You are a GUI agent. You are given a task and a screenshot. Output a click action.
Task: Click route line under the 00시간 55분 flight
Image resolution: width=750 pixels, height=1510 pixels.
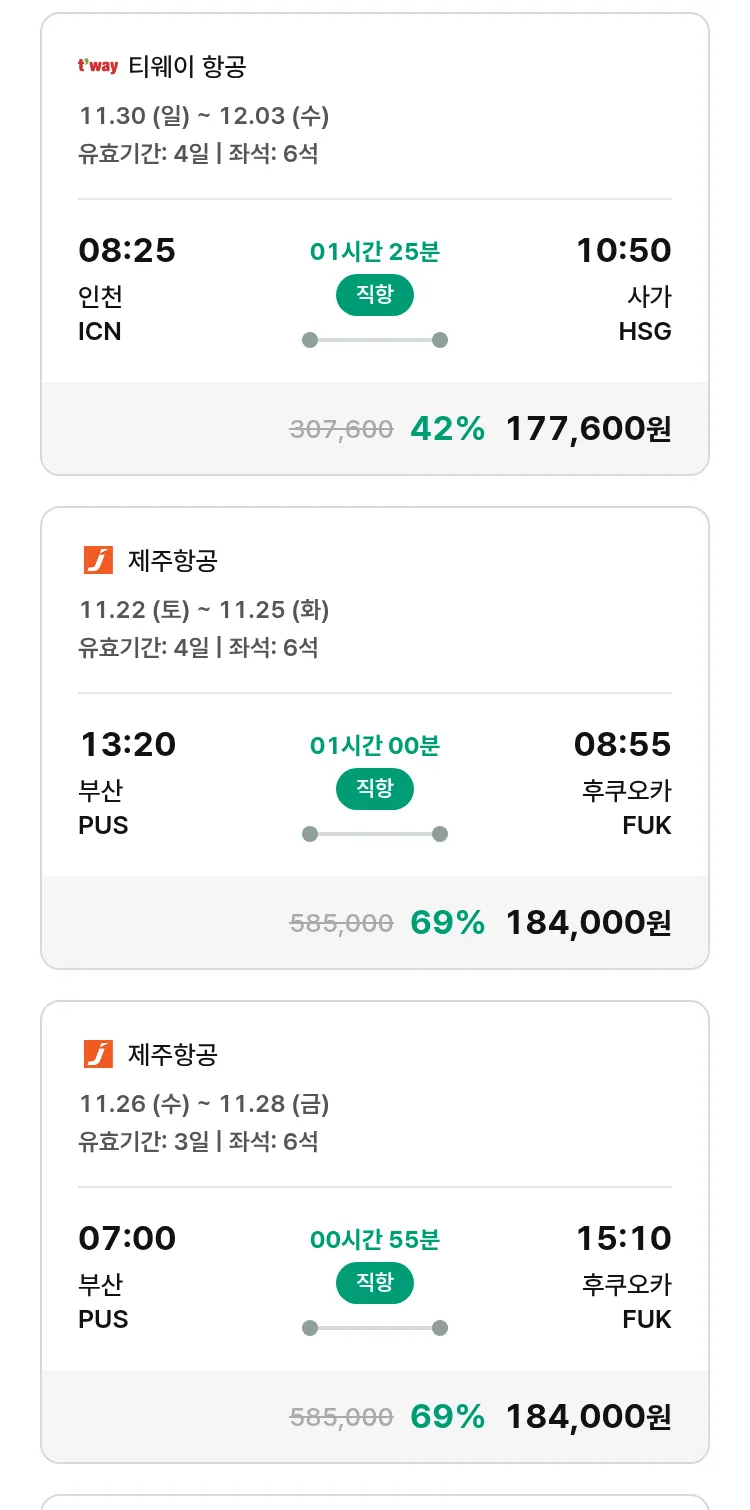coord(374,1328)
